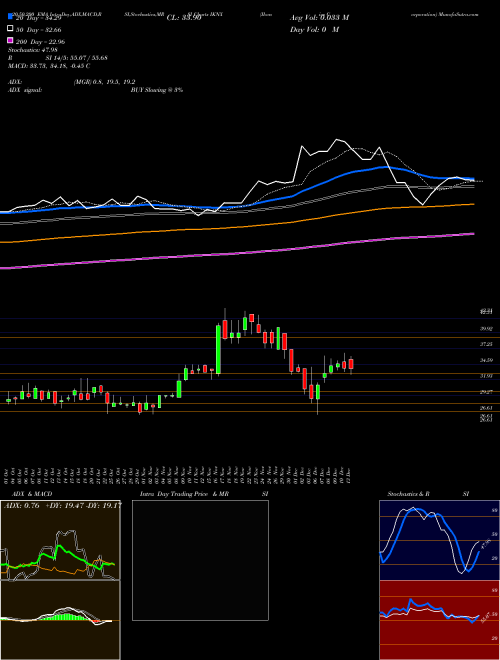Click the MunafaSutra.com site label

tap(459, 14)
